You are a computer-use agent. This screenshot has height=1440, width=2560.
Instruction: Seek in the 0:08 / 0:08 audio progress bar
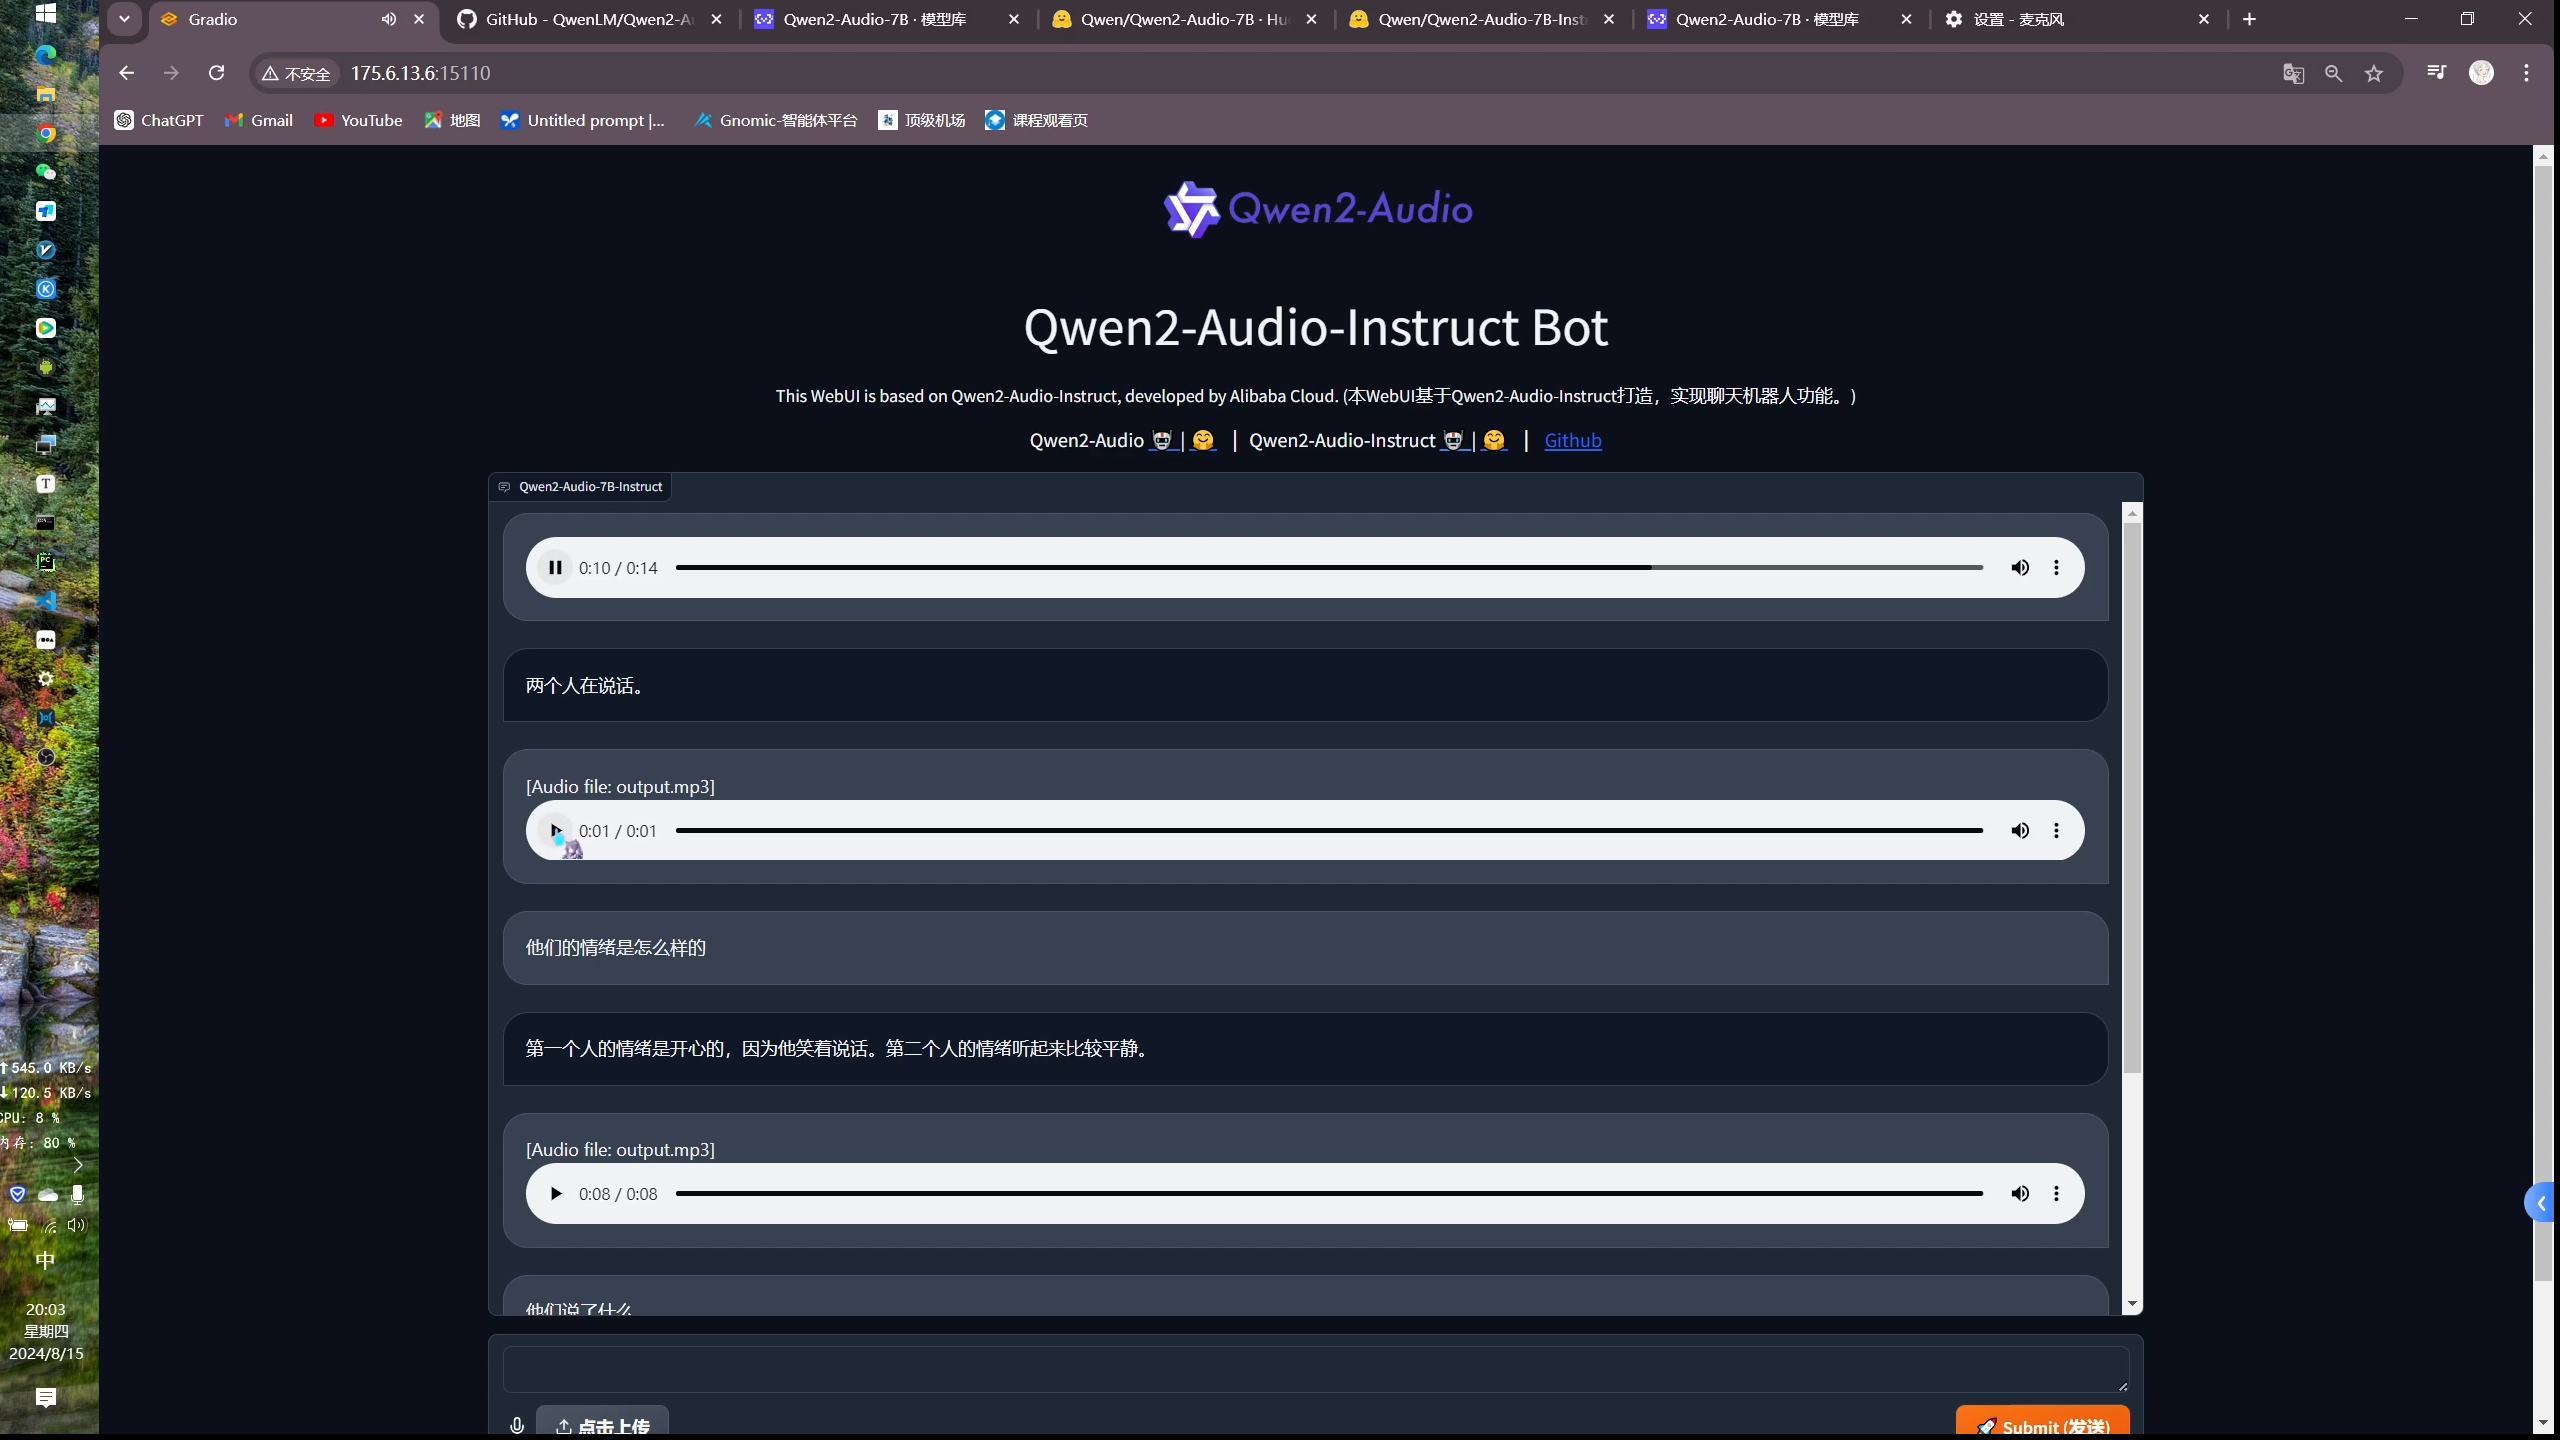pyautogui.click(x=1329, y=1194)
